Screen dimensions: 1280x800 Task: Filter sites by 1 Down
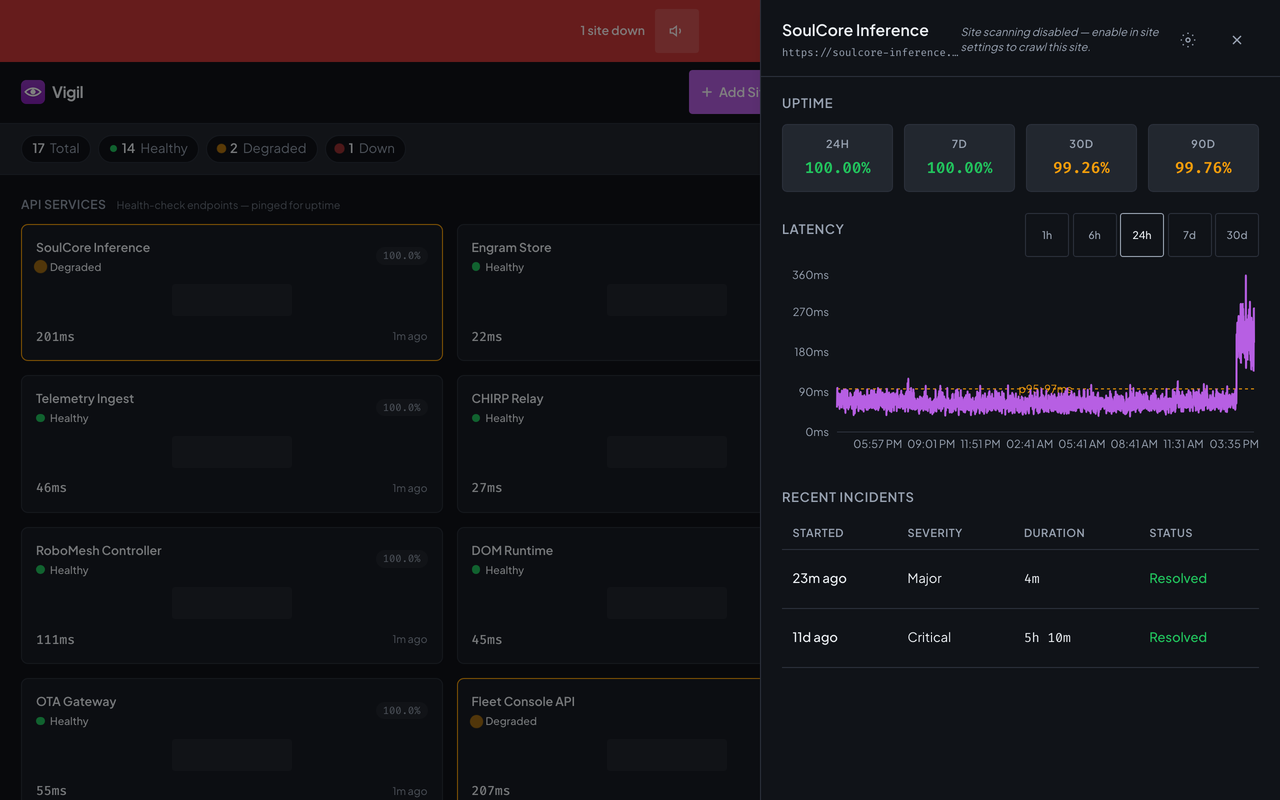(x=365, y=149)
